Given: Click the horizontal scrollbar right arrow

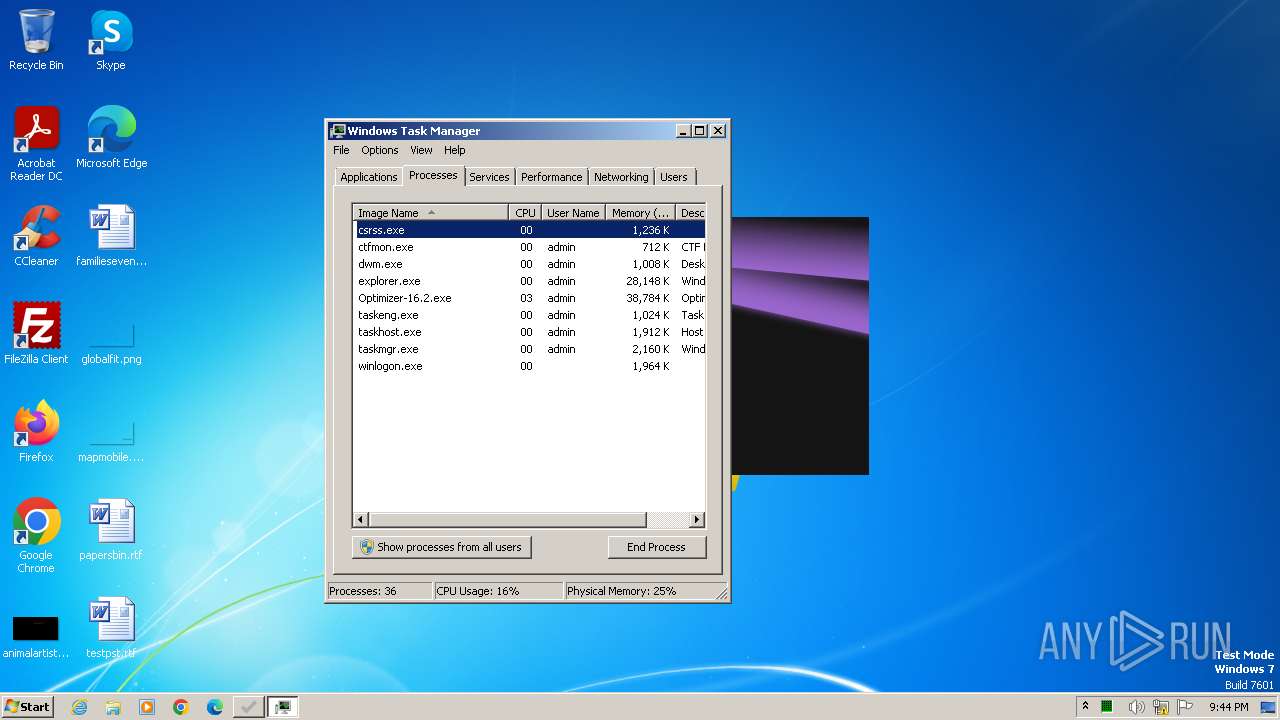Looking at the screenshot, I should 697,520.
